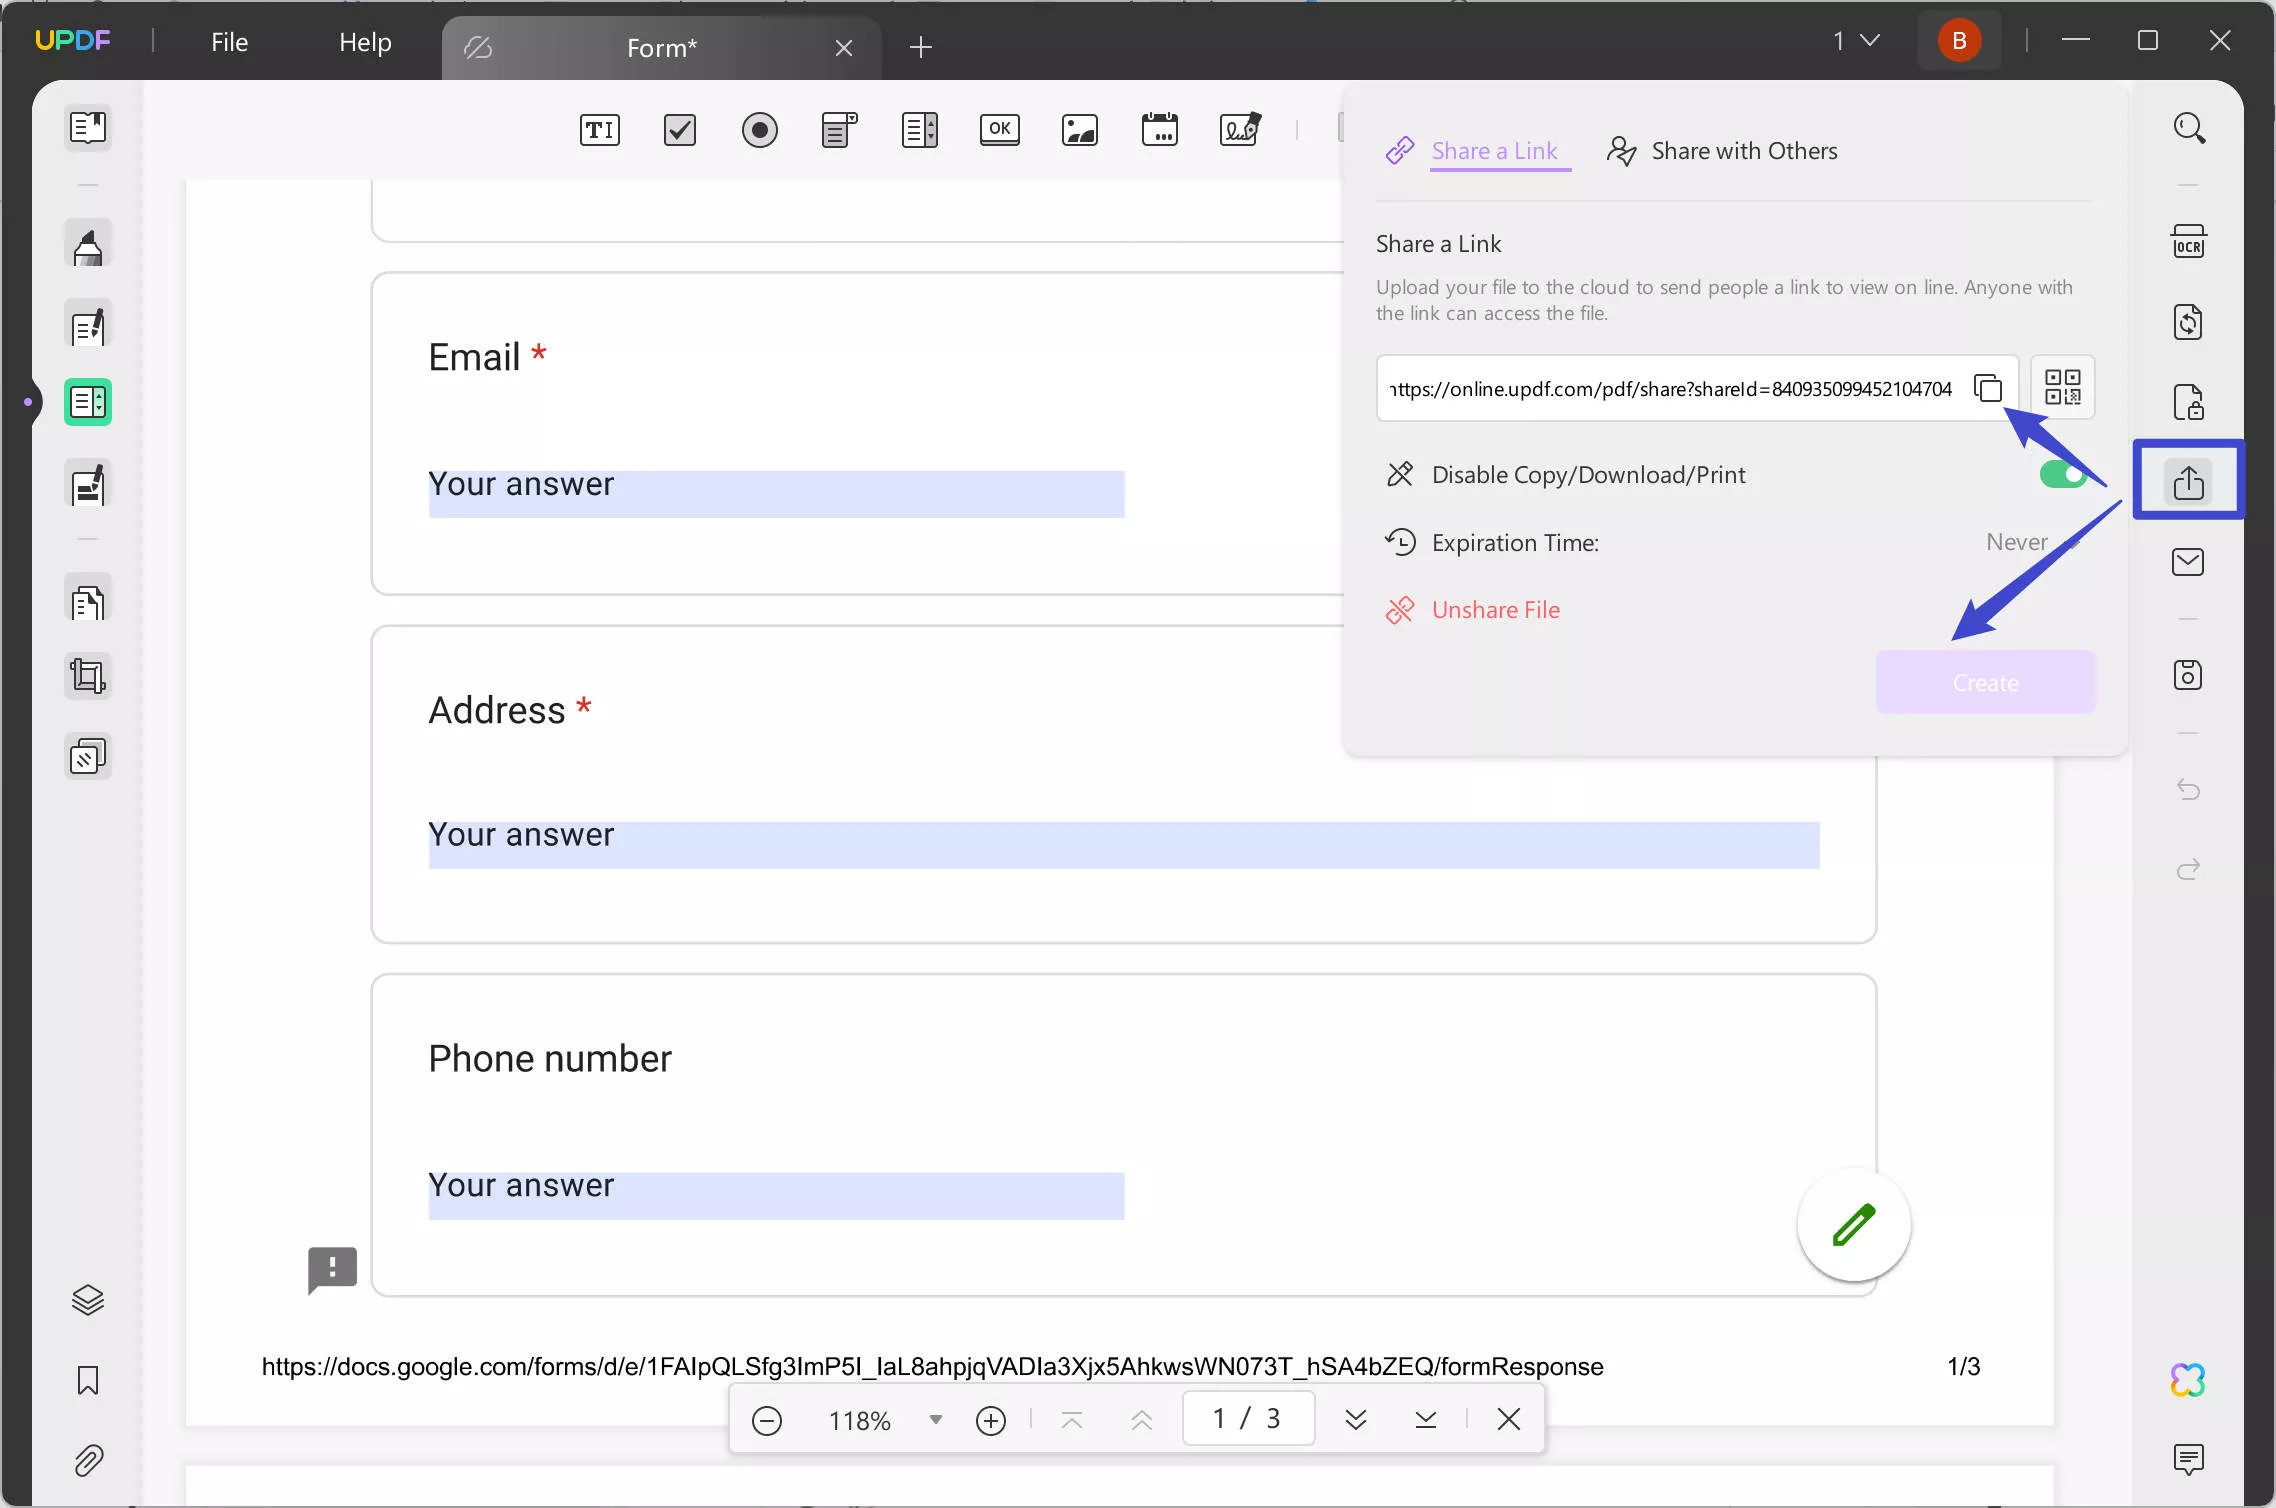Open the Expiration Time Never dropdown

(2035, 542)
